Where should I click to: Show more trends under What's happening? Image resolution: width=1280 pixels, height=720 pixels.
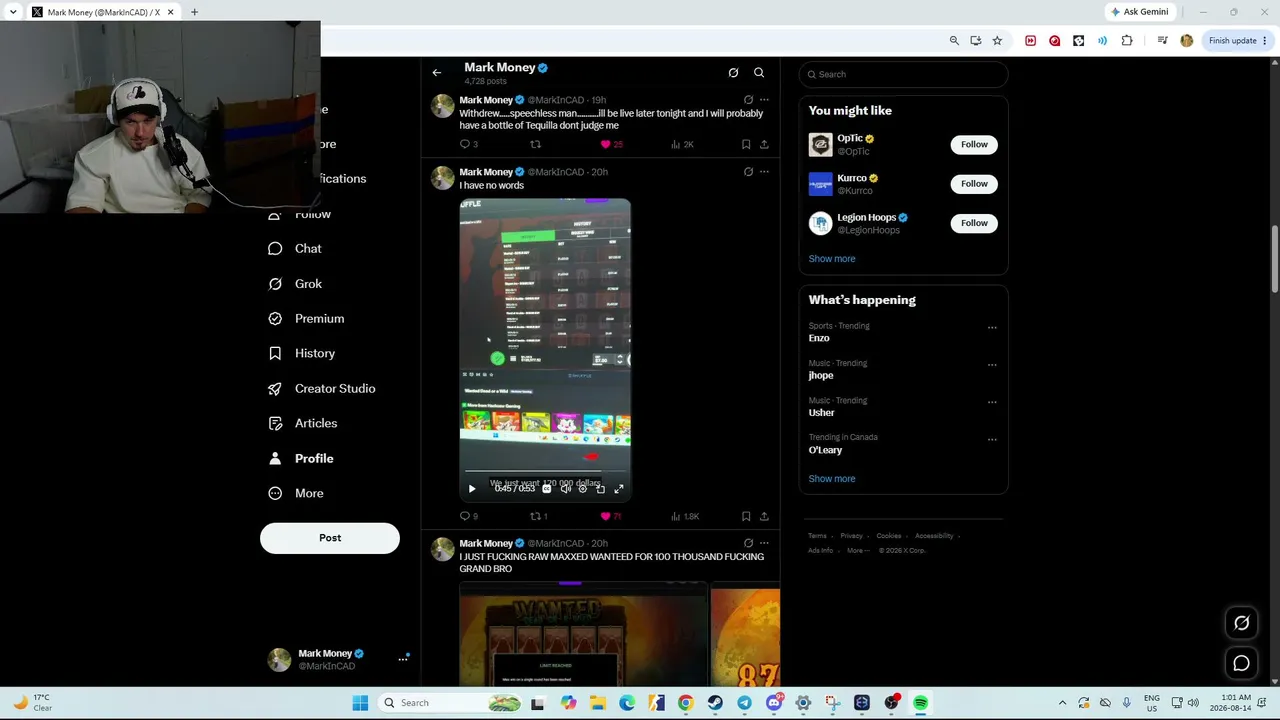pos(832,479)
